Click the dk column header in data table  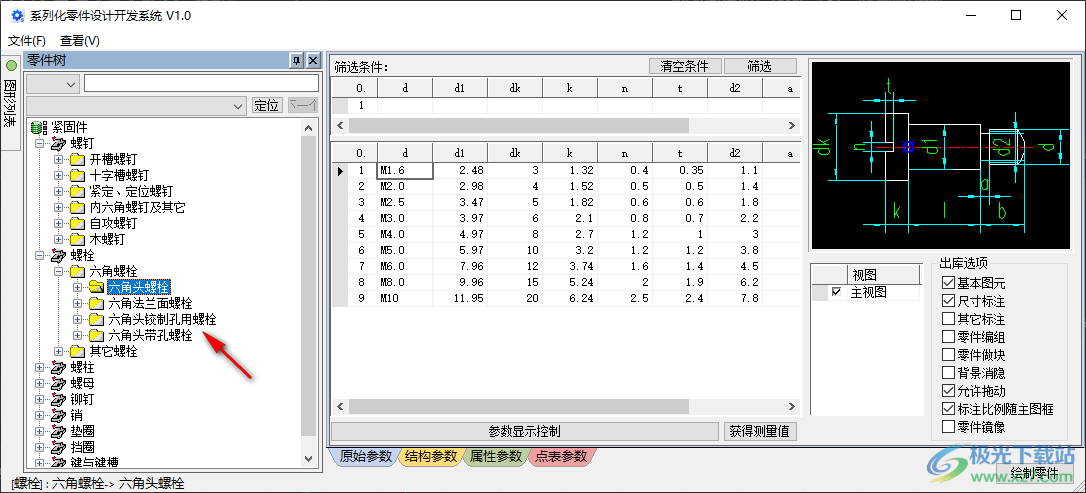pyautogui.click(x=515, y=153)
